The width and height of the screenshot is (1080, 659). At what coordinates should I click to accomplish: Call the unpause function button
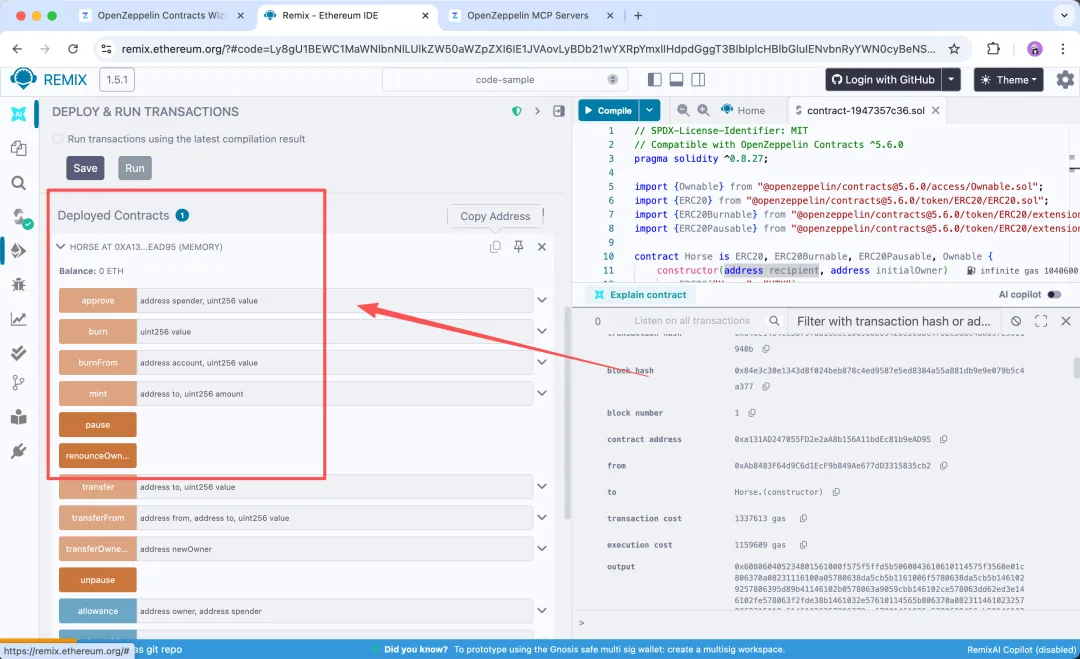coord(98,580)
